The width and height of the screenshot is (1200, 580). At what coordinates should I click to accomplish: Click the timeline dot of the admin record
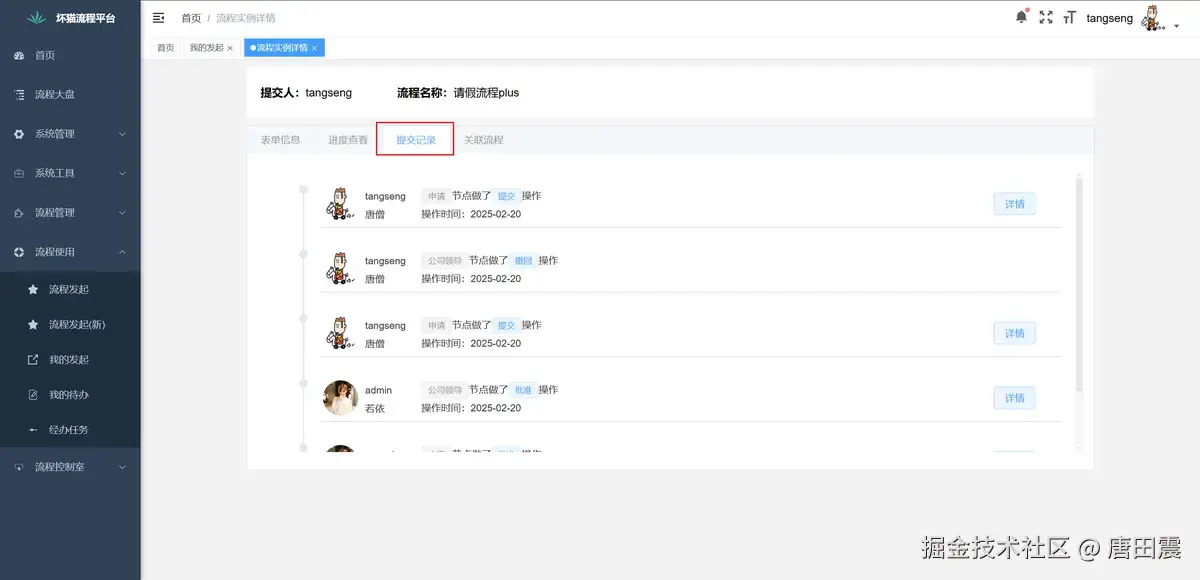303,383
